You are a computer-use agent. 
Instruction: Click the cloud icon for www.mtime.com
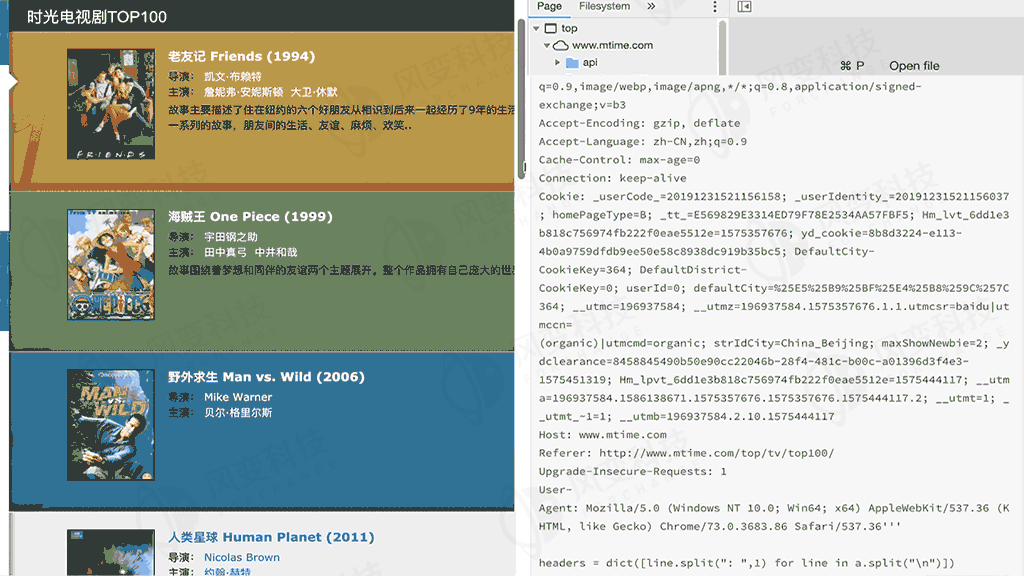pyautogui.click(x=561, y=46)
